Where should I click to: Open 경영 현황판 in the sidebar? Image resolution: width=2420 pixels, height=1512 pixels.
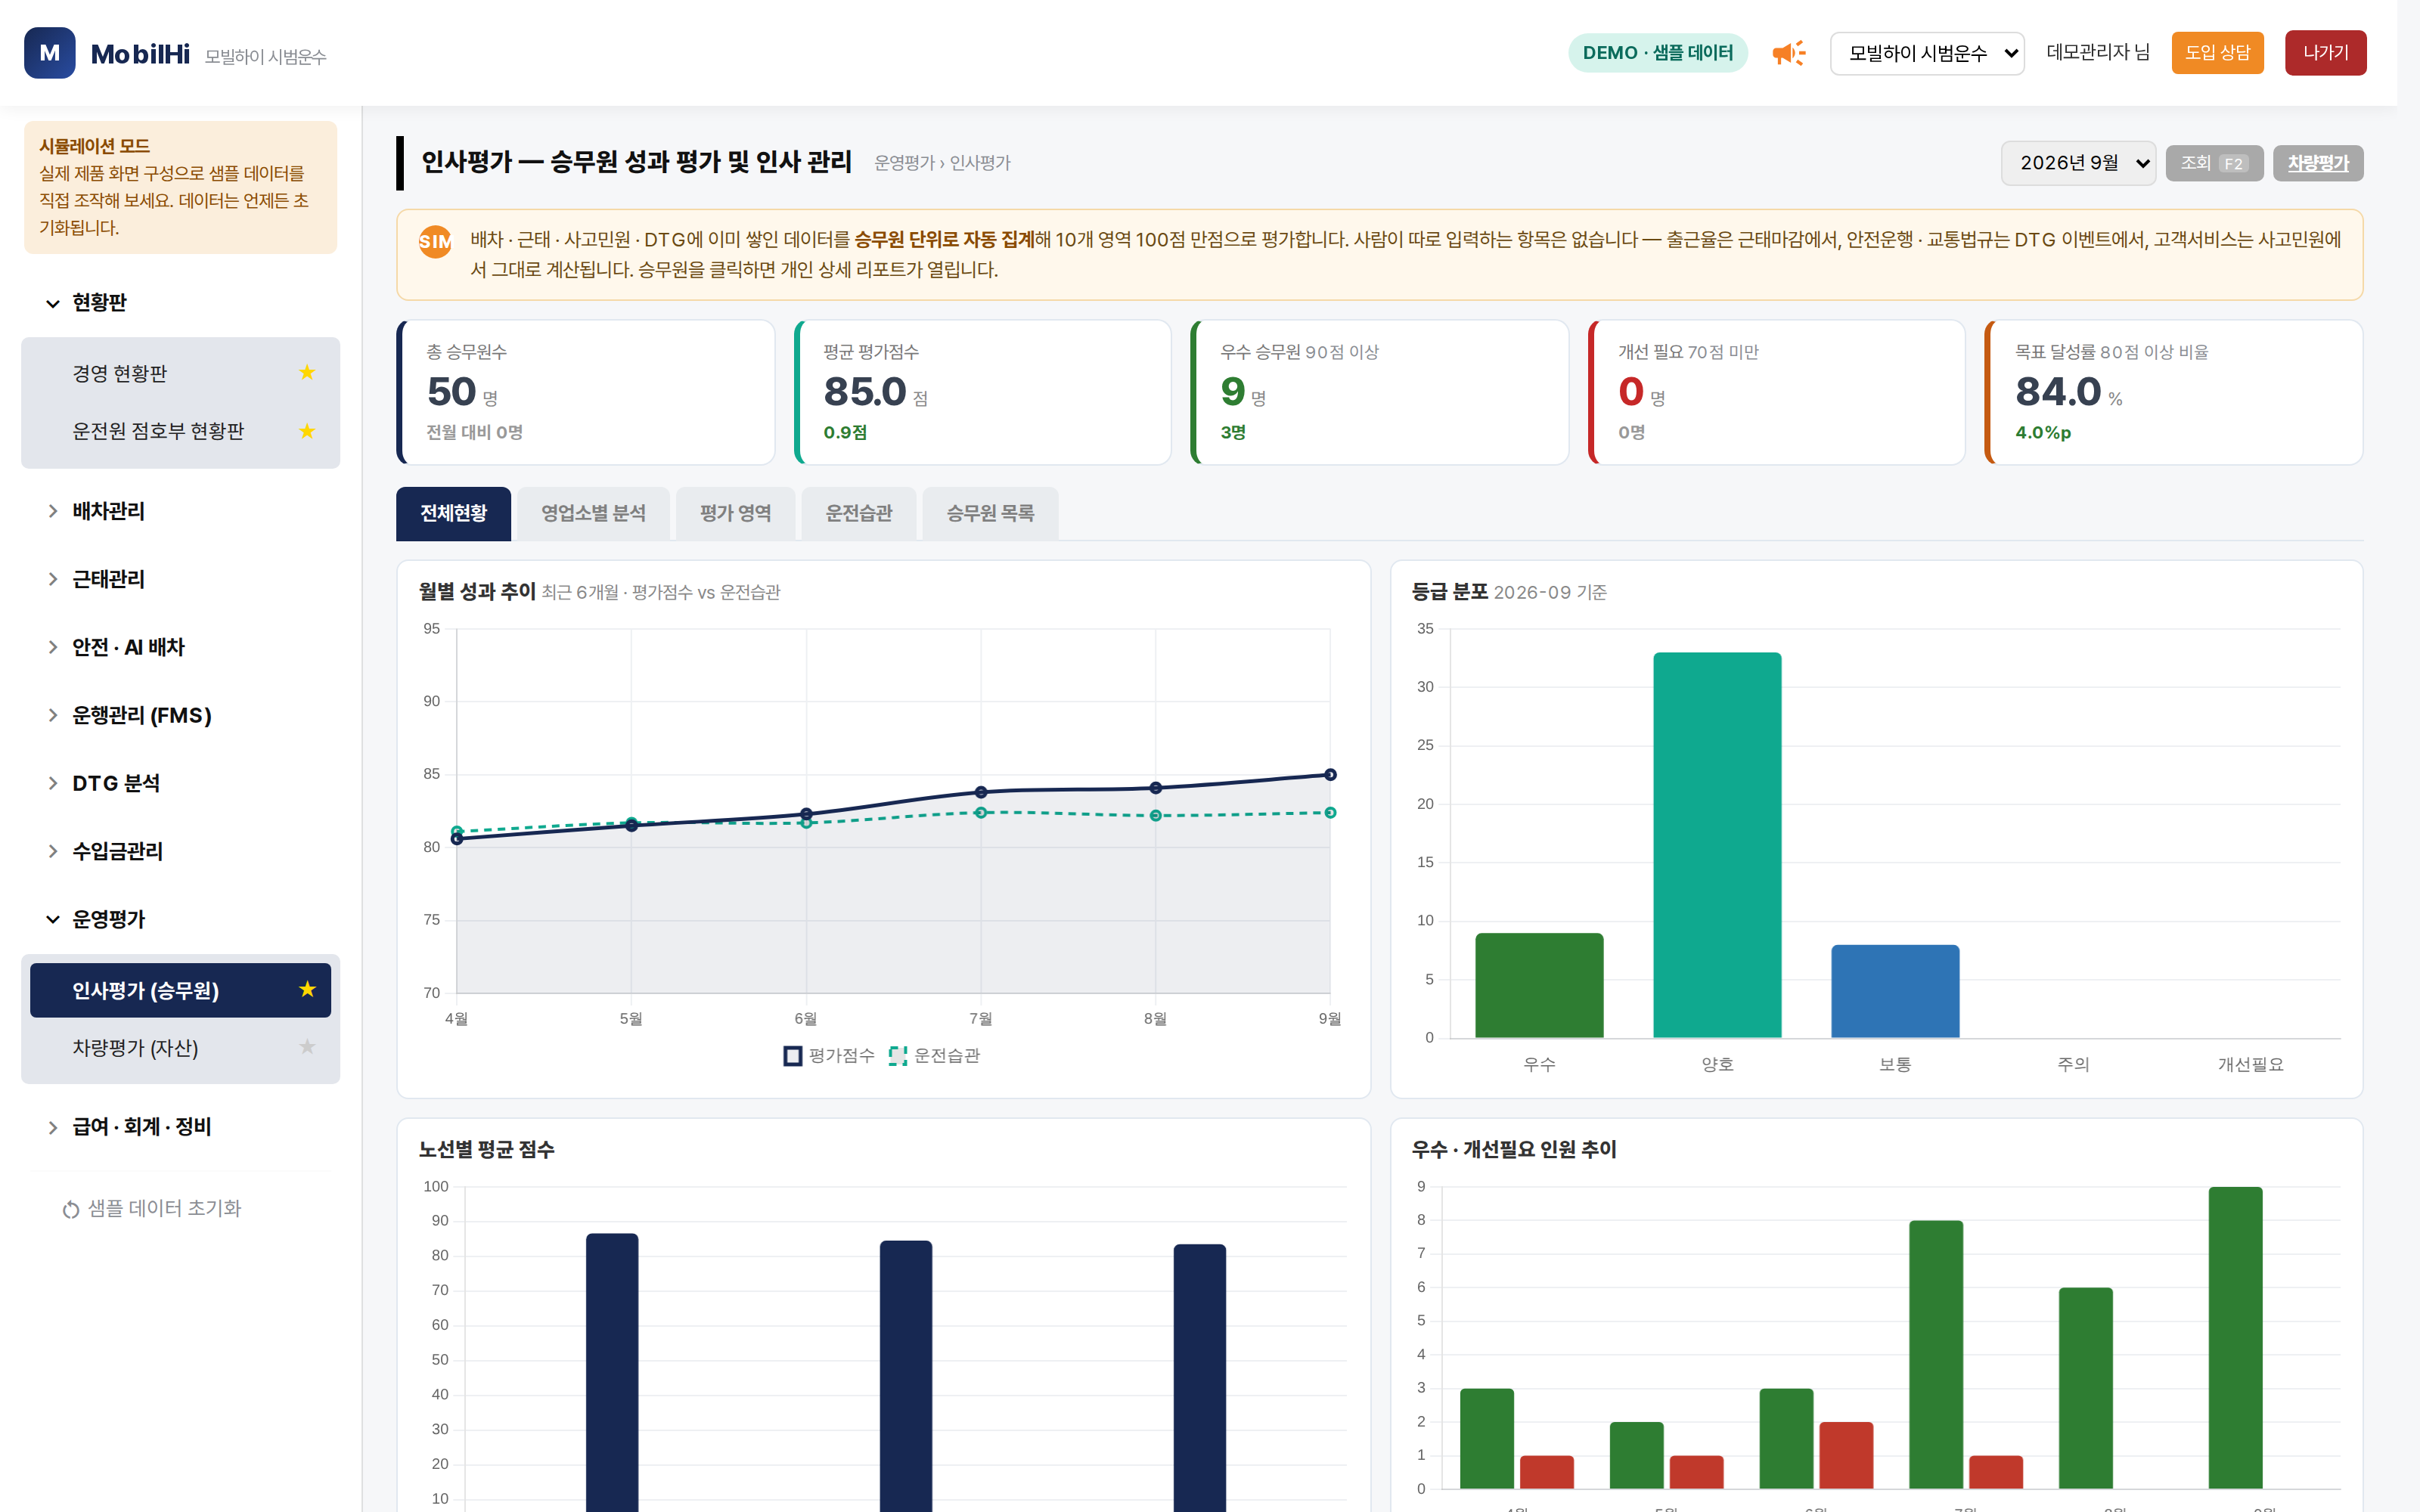click(180, 373)
